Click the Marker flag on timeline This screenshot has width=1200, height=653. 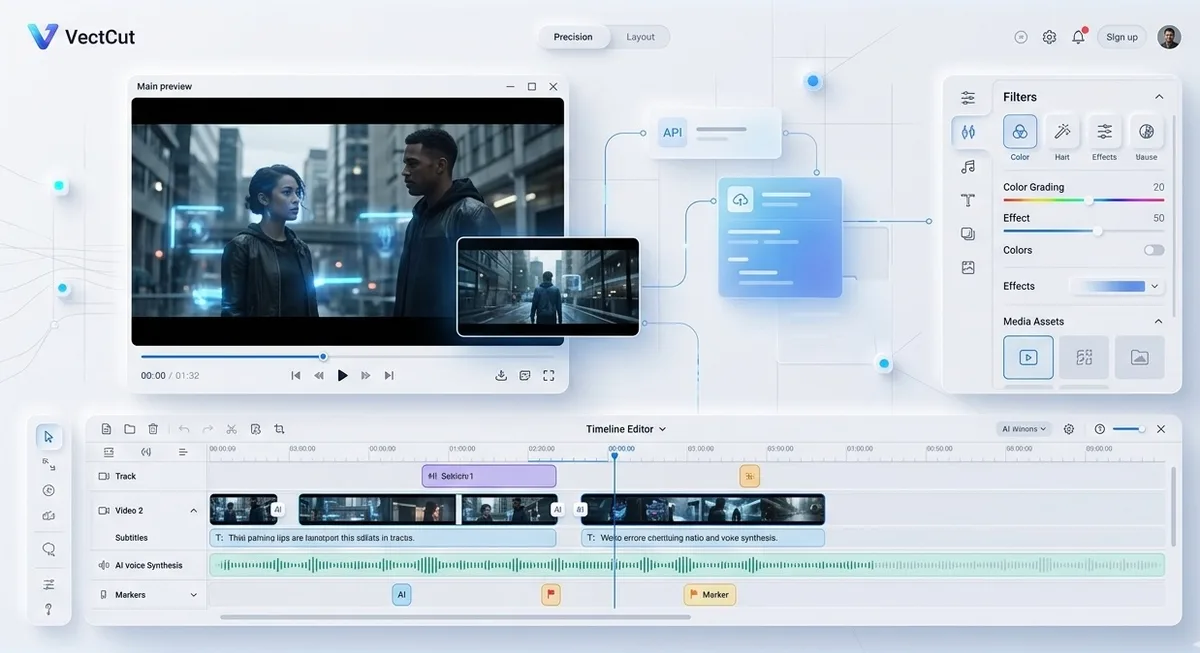click(710, 595)
